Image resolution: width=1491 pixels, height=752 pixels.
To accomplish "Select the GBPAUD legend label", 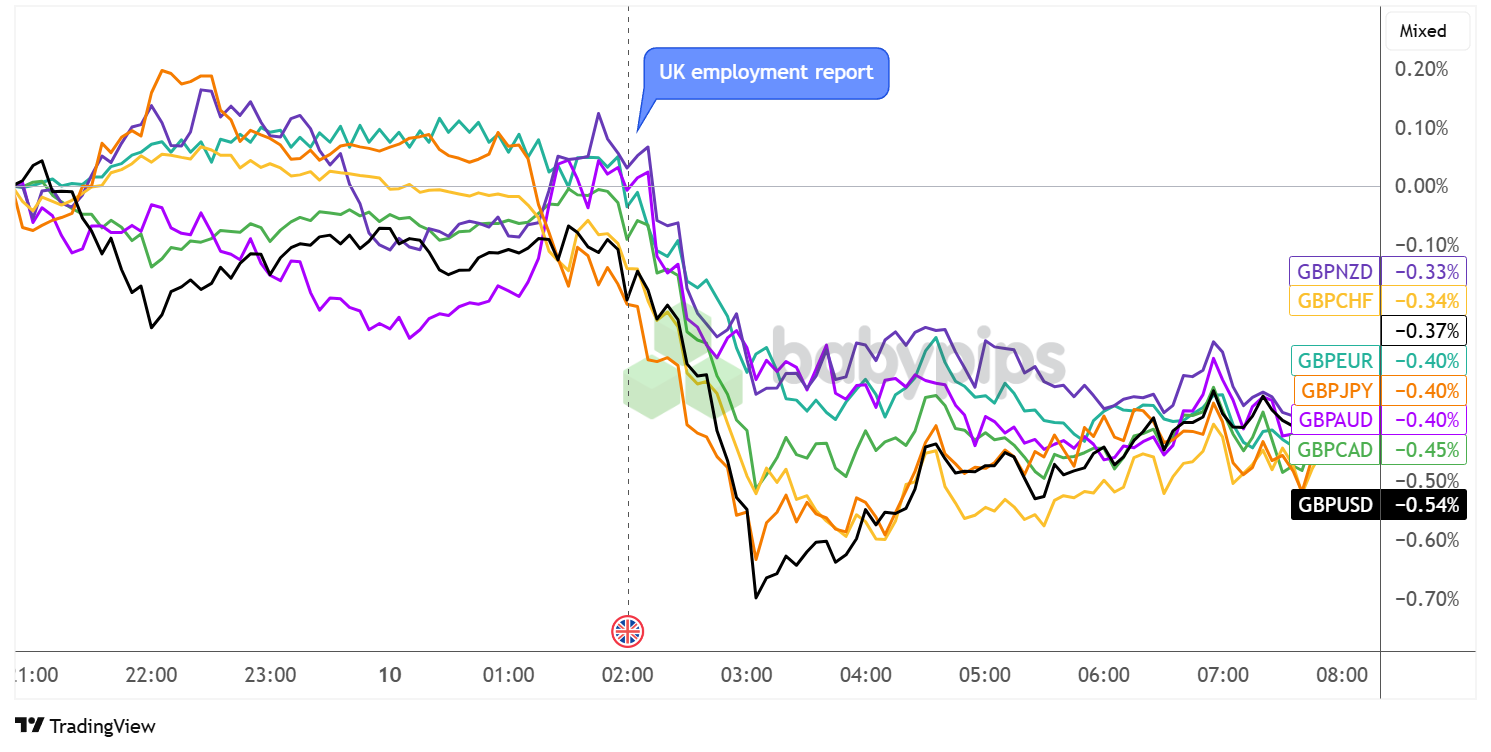I will (1334, 420).
